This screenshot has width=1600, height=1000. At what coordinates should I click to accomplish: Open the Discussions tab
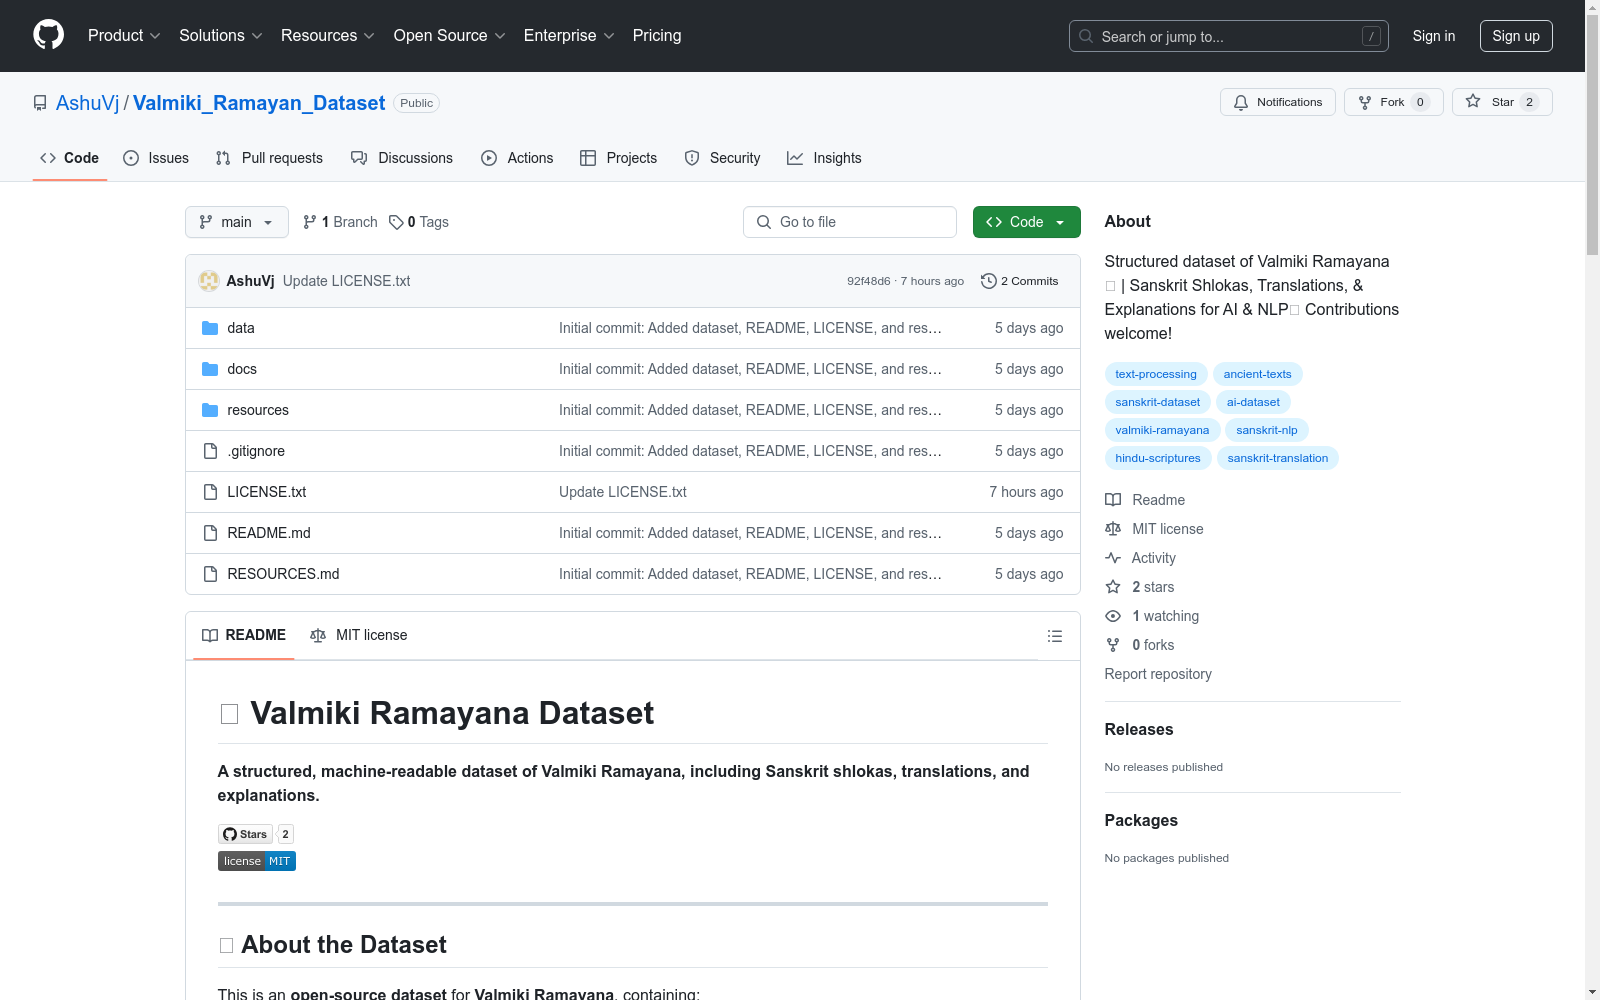pos(402,158)
